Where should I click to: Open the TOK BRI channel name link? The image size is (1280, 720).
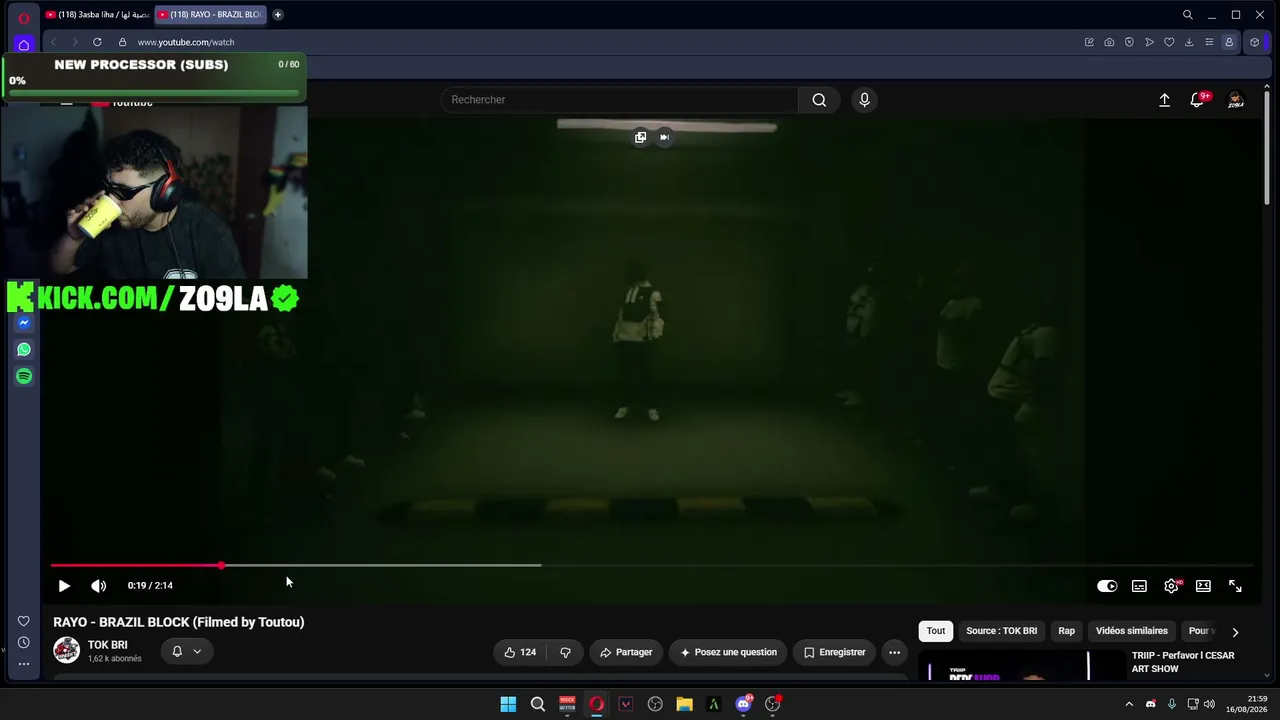[107, 645]
